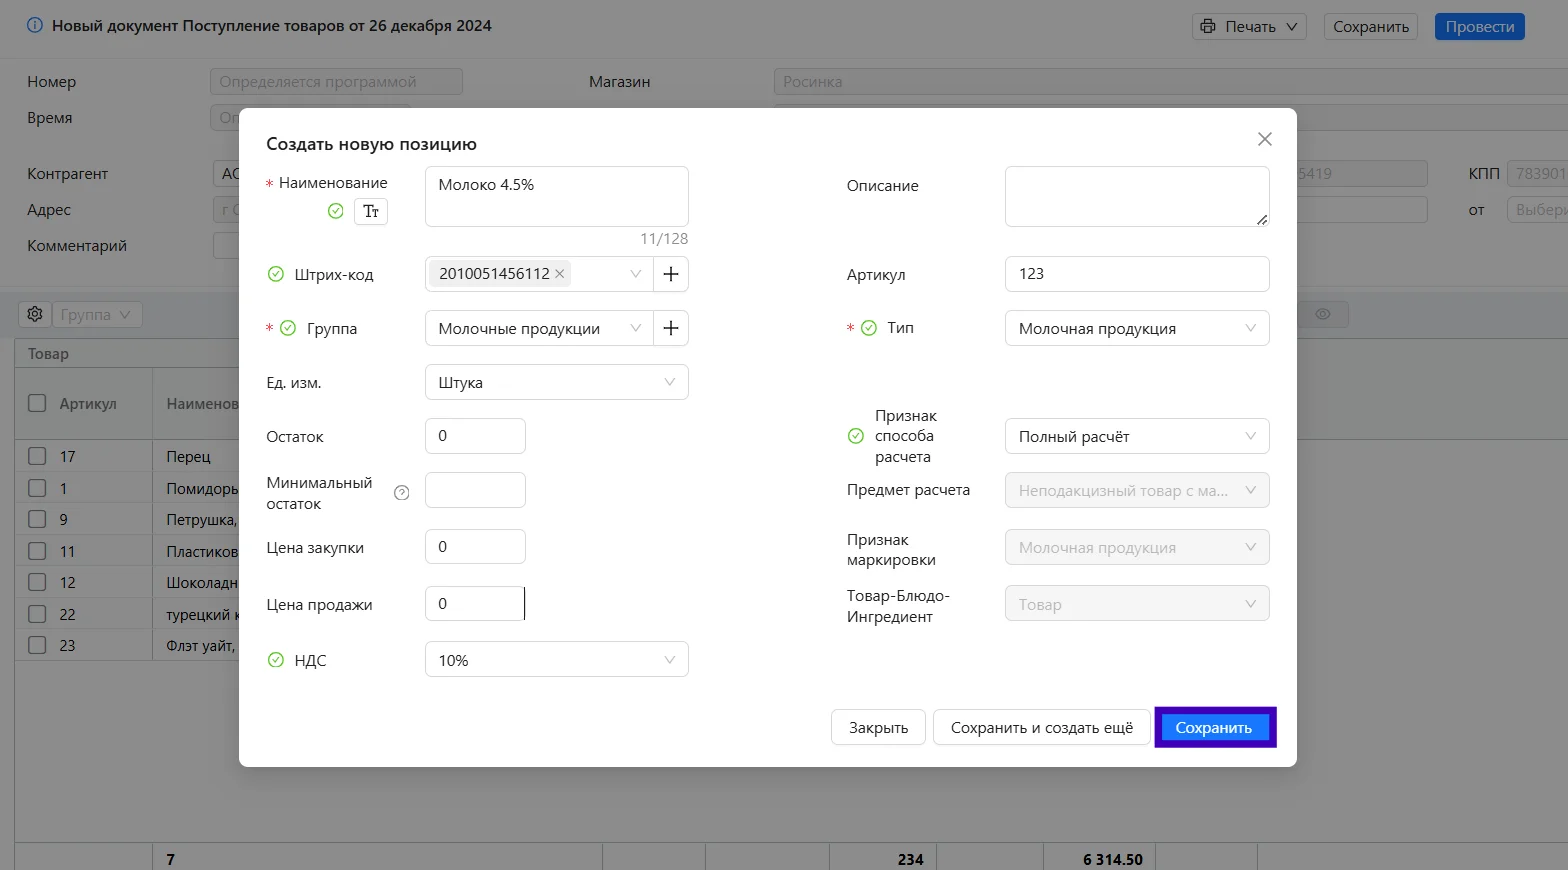Click Перец row in goods table
1568x870 pixels.
(188, 456)
